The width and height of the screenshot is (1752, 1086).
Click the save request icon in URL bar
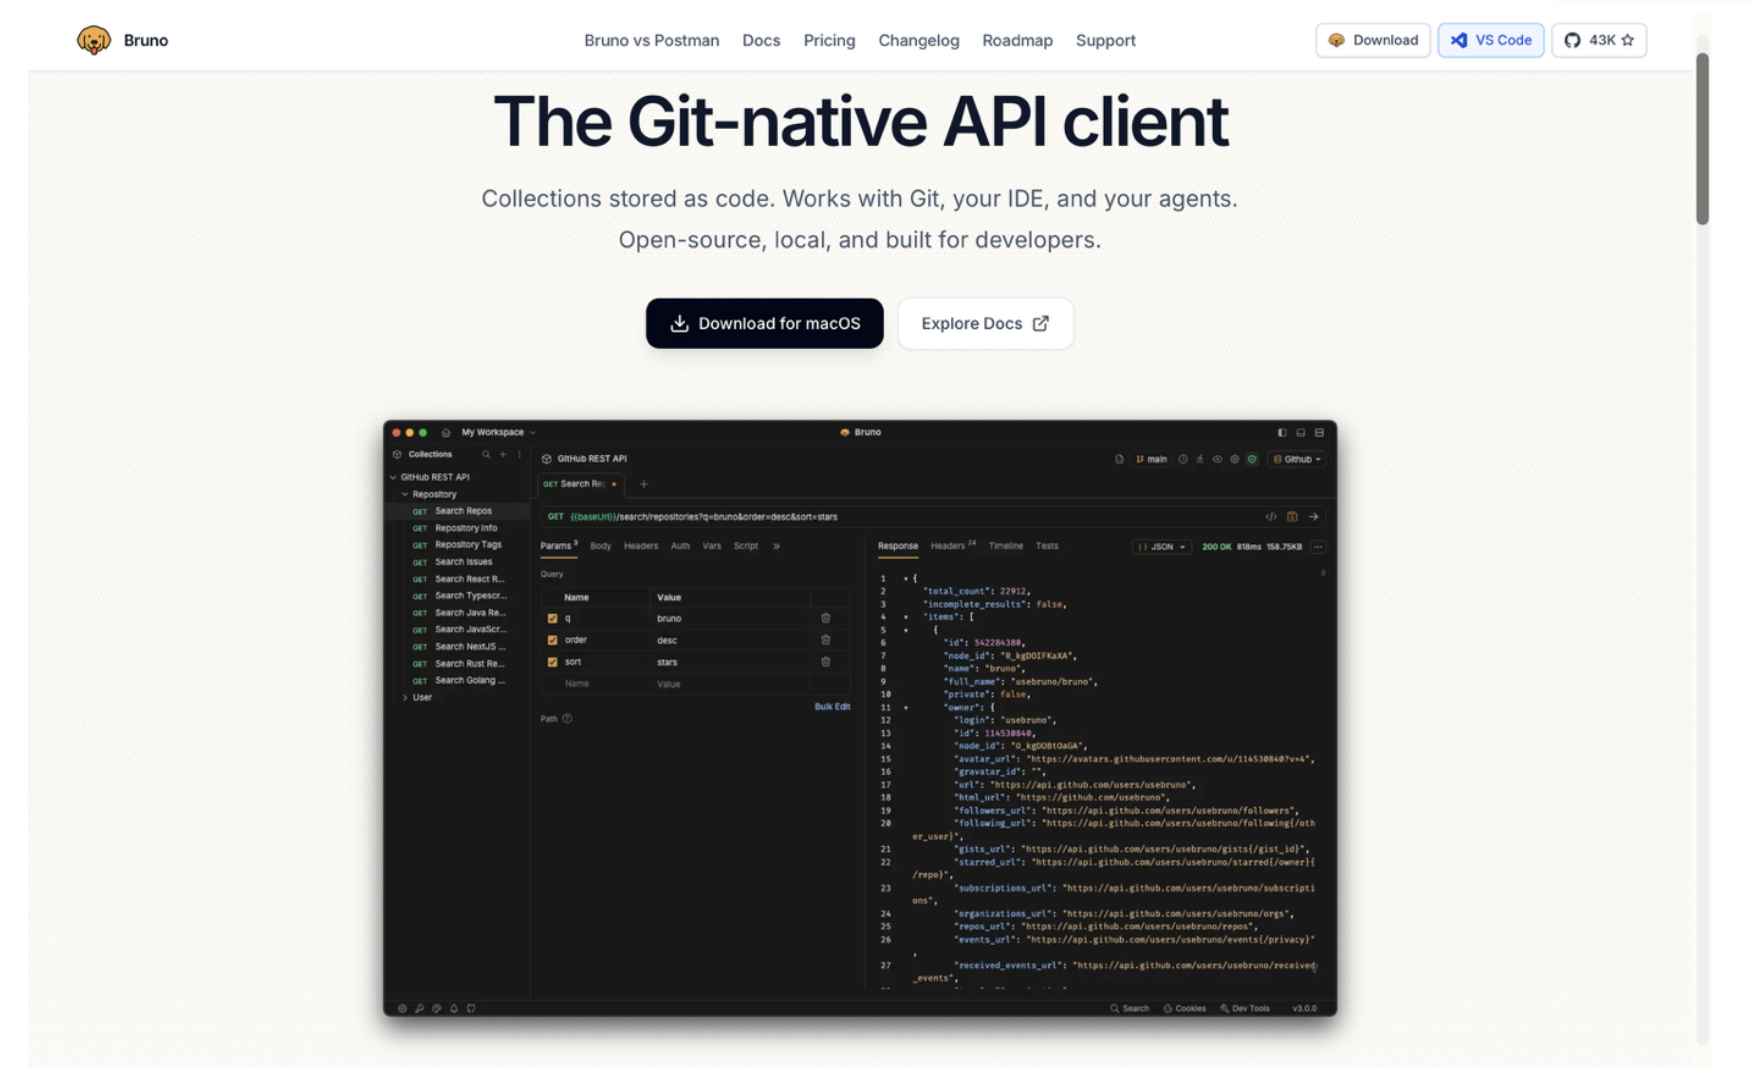click(1292, 517)
